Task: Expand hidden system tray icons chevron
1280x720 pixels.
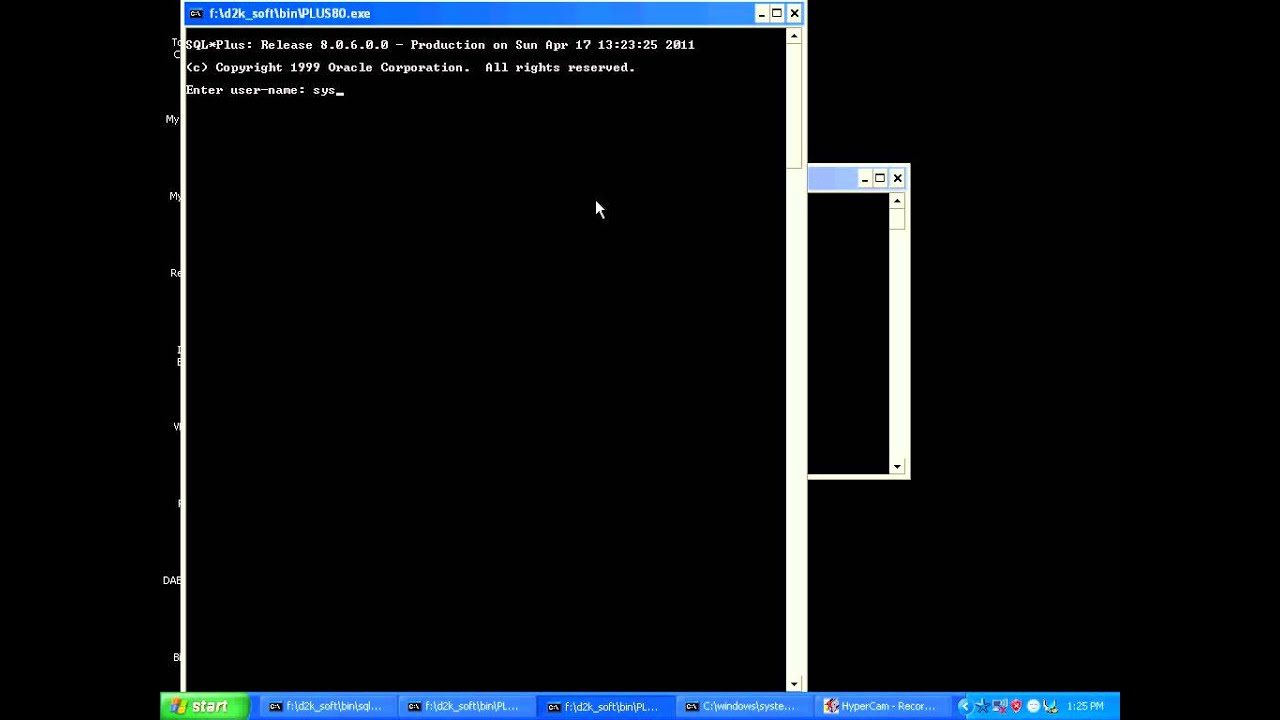Action: [x=965, y=706]
